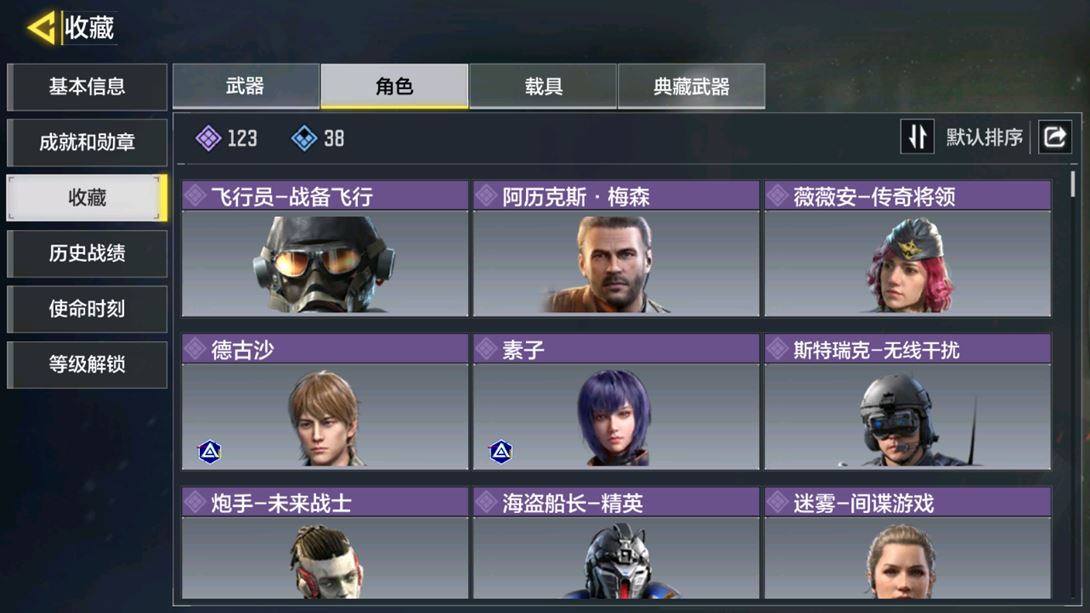Switch to the 武器 tab
This screenshot has height=613, width=1090.
tap(246, 86)
